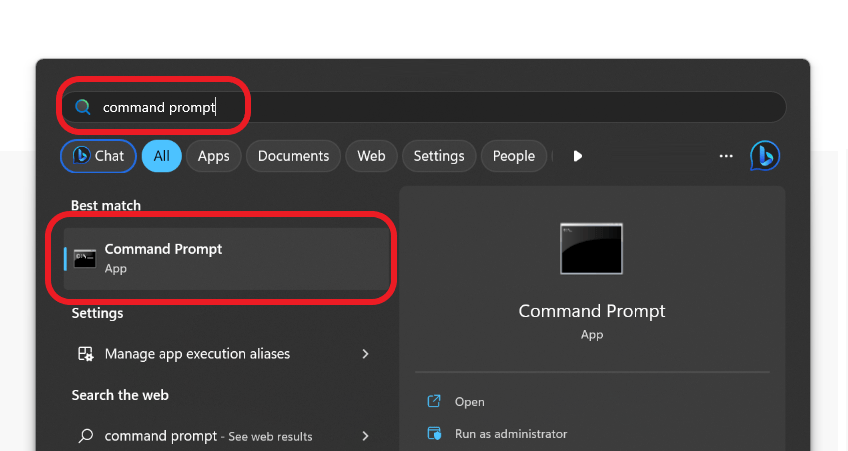Click the Open action icon
Viewport: 848px width, 451px height.
pyautogui.click(x=434, y=401)
